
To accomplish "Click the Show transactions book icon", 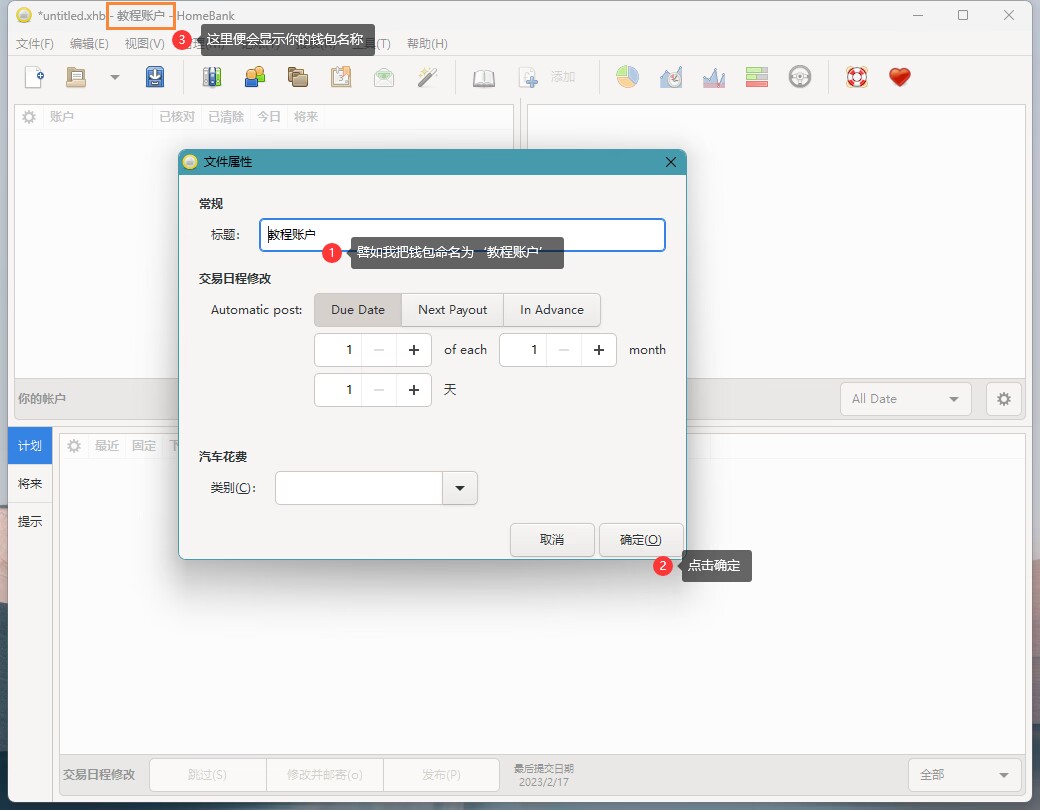I will coord(484,78).
